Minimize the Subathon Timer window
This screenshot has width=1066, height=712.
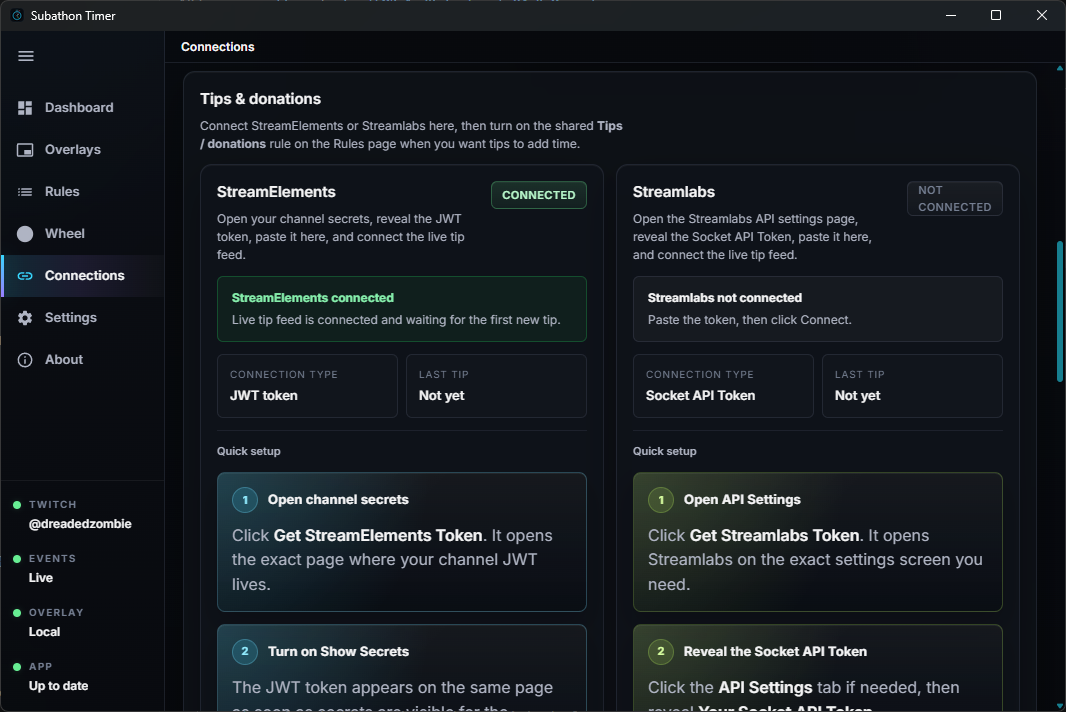point(951,15)
